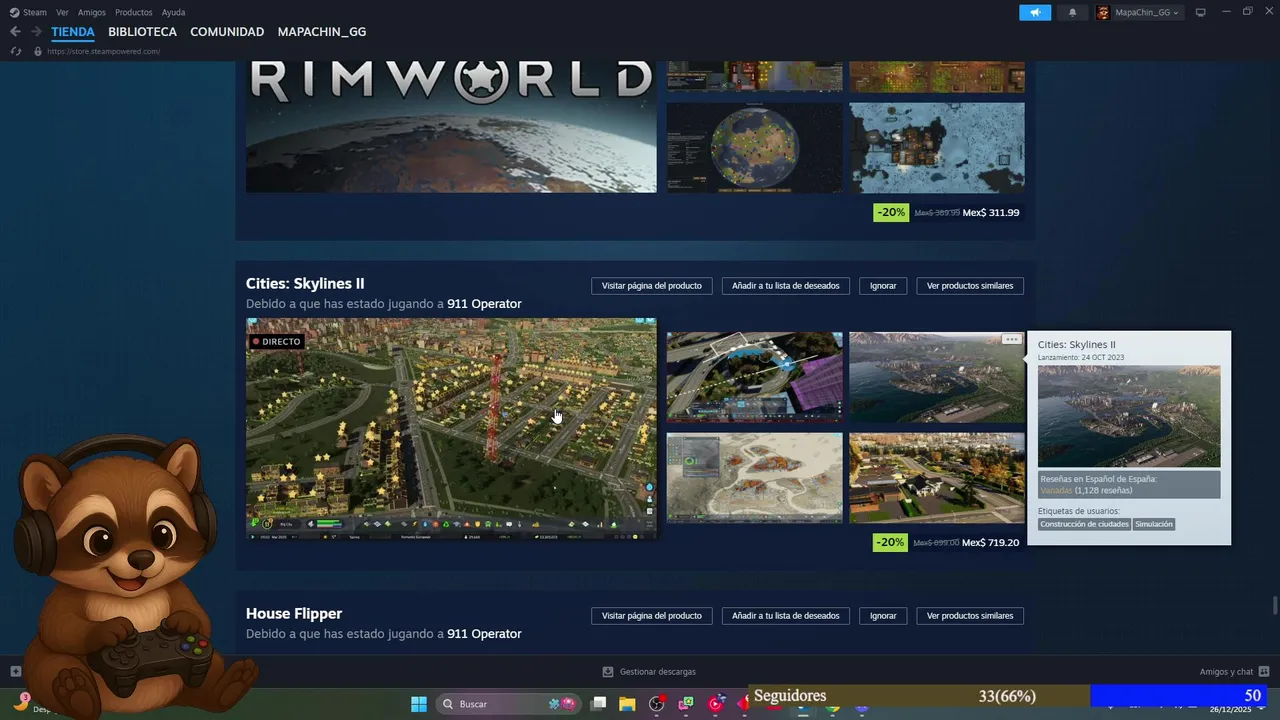Image resolution: width=1280 pixels, height=720 pixels.
Task: Open the Amigos menu
Action: [x=92, y=12]
